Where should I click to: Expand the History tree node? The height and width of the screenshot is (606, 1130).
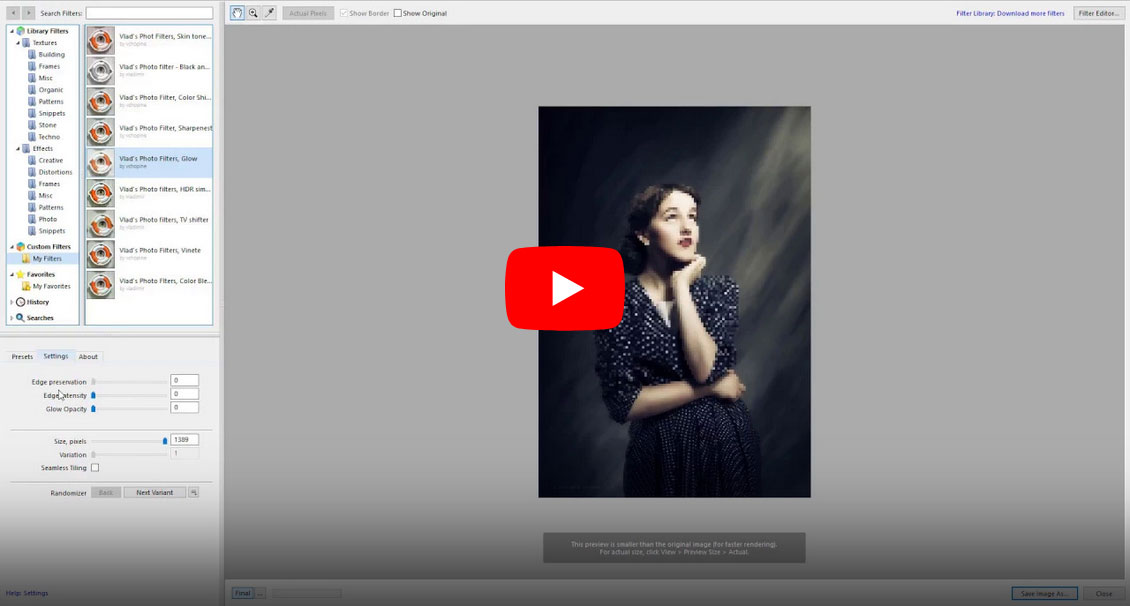pos(12,302)
